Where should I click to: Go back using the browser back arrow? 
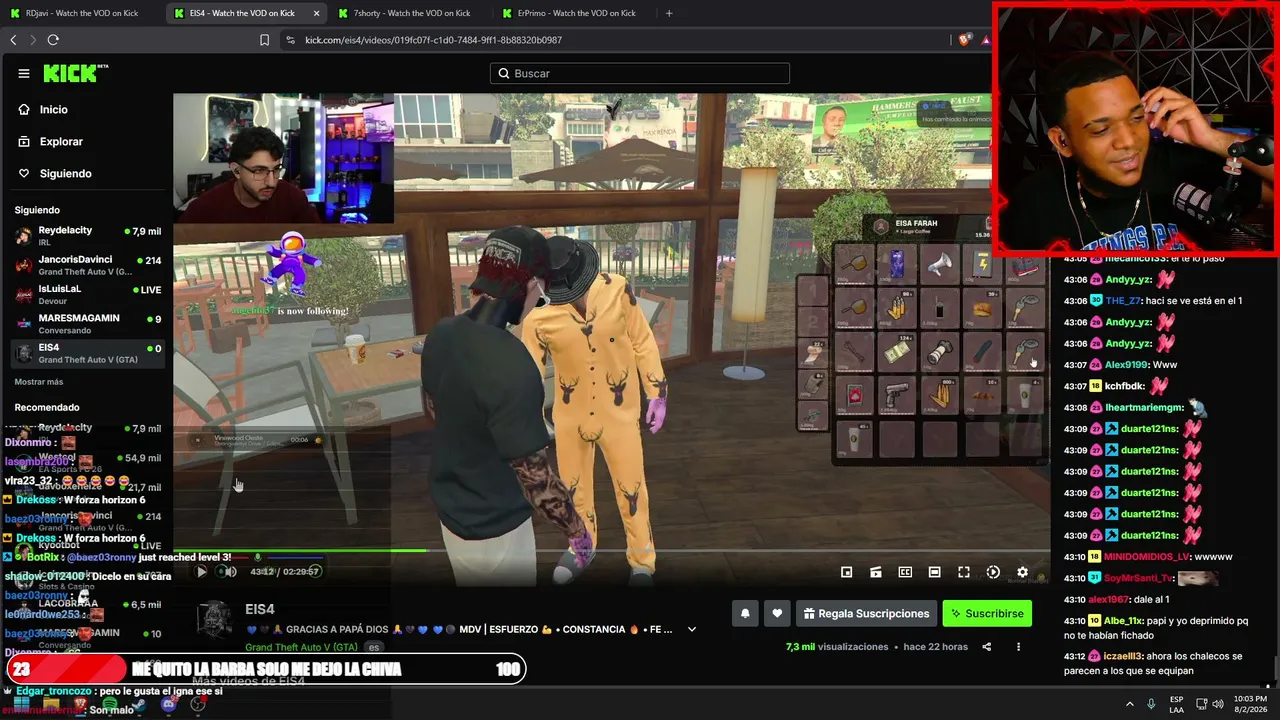pyautogui.click(x=13, y=40)
